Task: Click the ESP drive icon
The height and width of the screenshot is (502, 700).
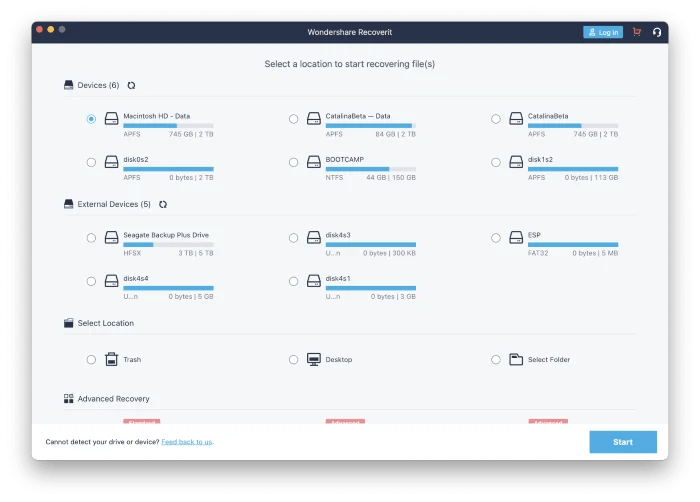Action: pos(516,237)
